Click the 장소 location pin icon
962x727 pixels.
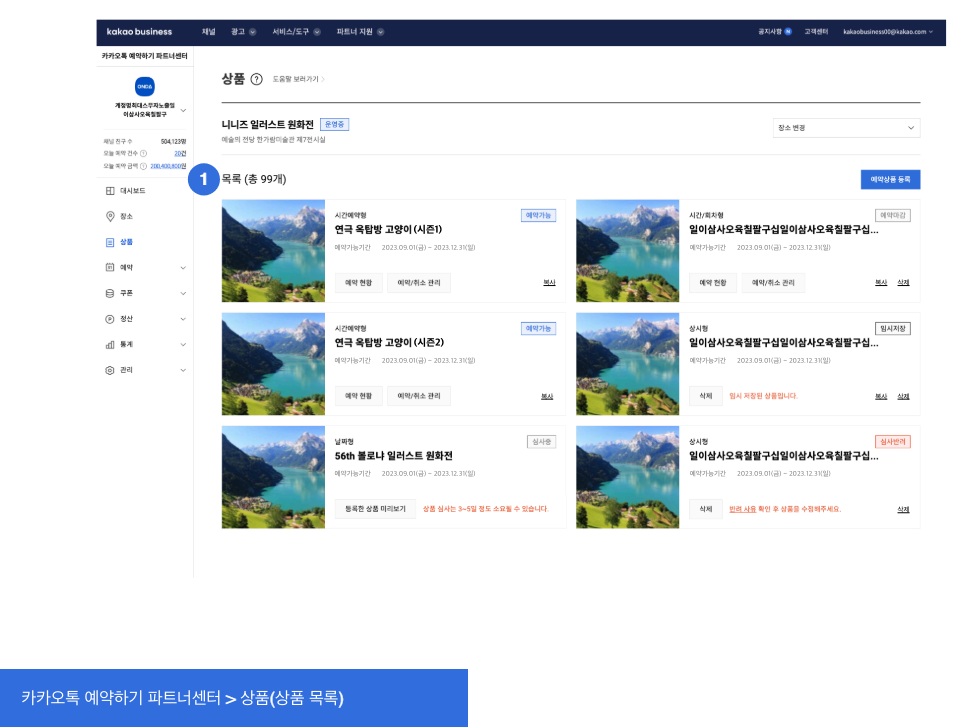click(110, 216)
